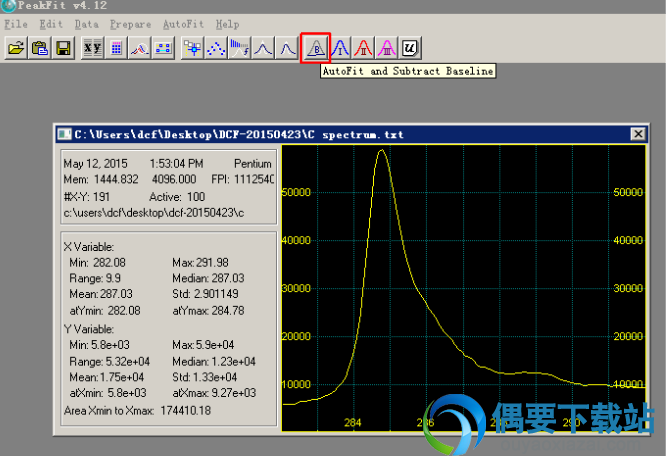Click the 'Range: 5.32e+04' value

click(110, 362)
